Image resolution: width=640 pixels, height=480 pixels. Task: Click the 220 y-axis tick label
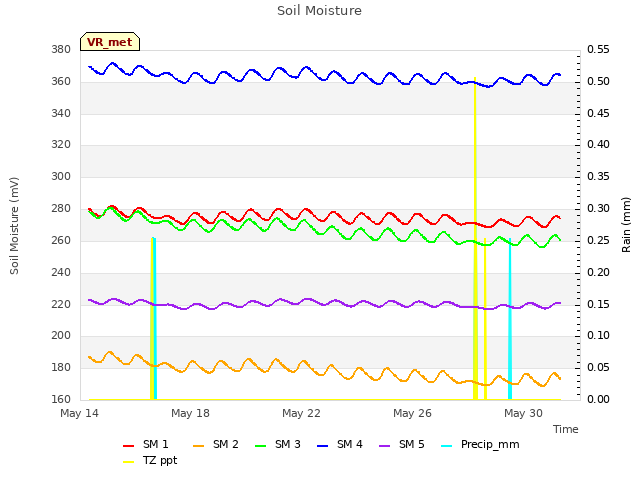tap(61, 304)
